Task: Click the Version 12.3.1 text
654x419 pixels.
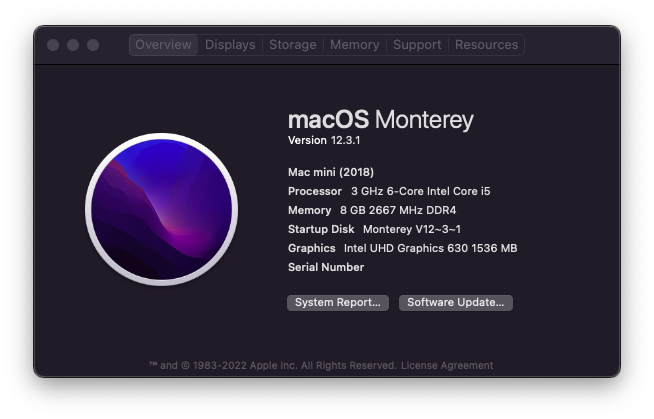Action: (324, 141)
